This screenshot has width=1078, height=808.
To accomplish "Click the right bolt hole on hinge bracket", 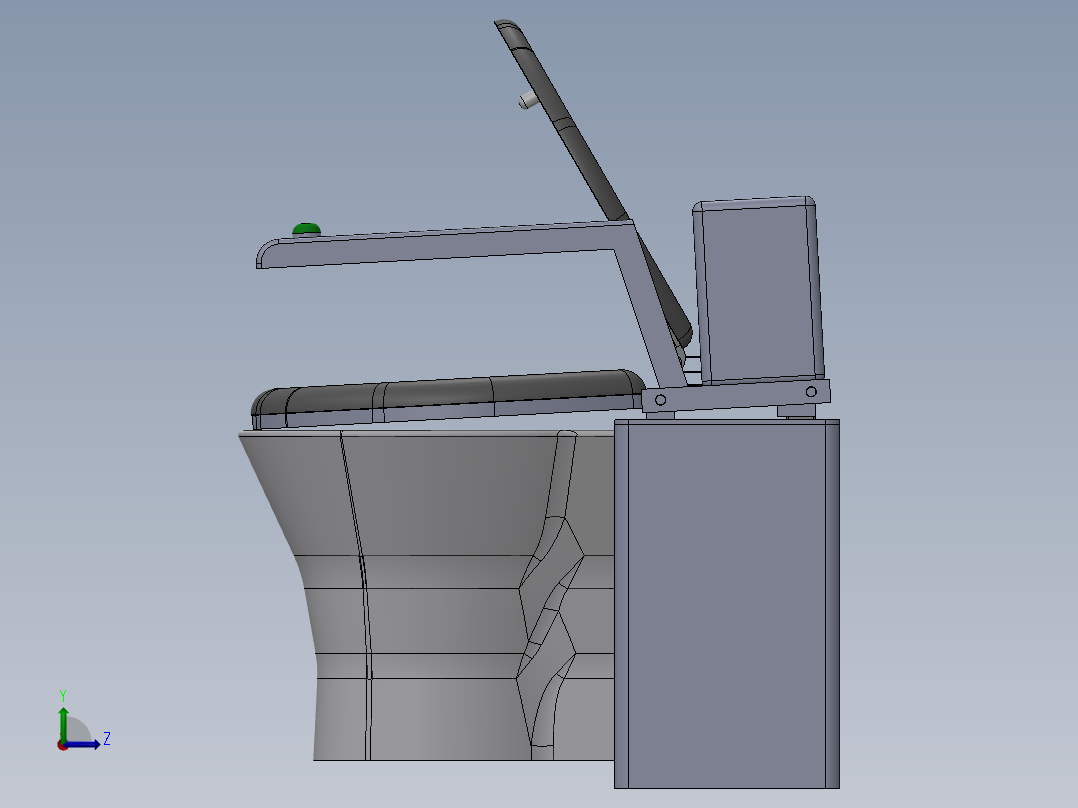I will 811,391.
